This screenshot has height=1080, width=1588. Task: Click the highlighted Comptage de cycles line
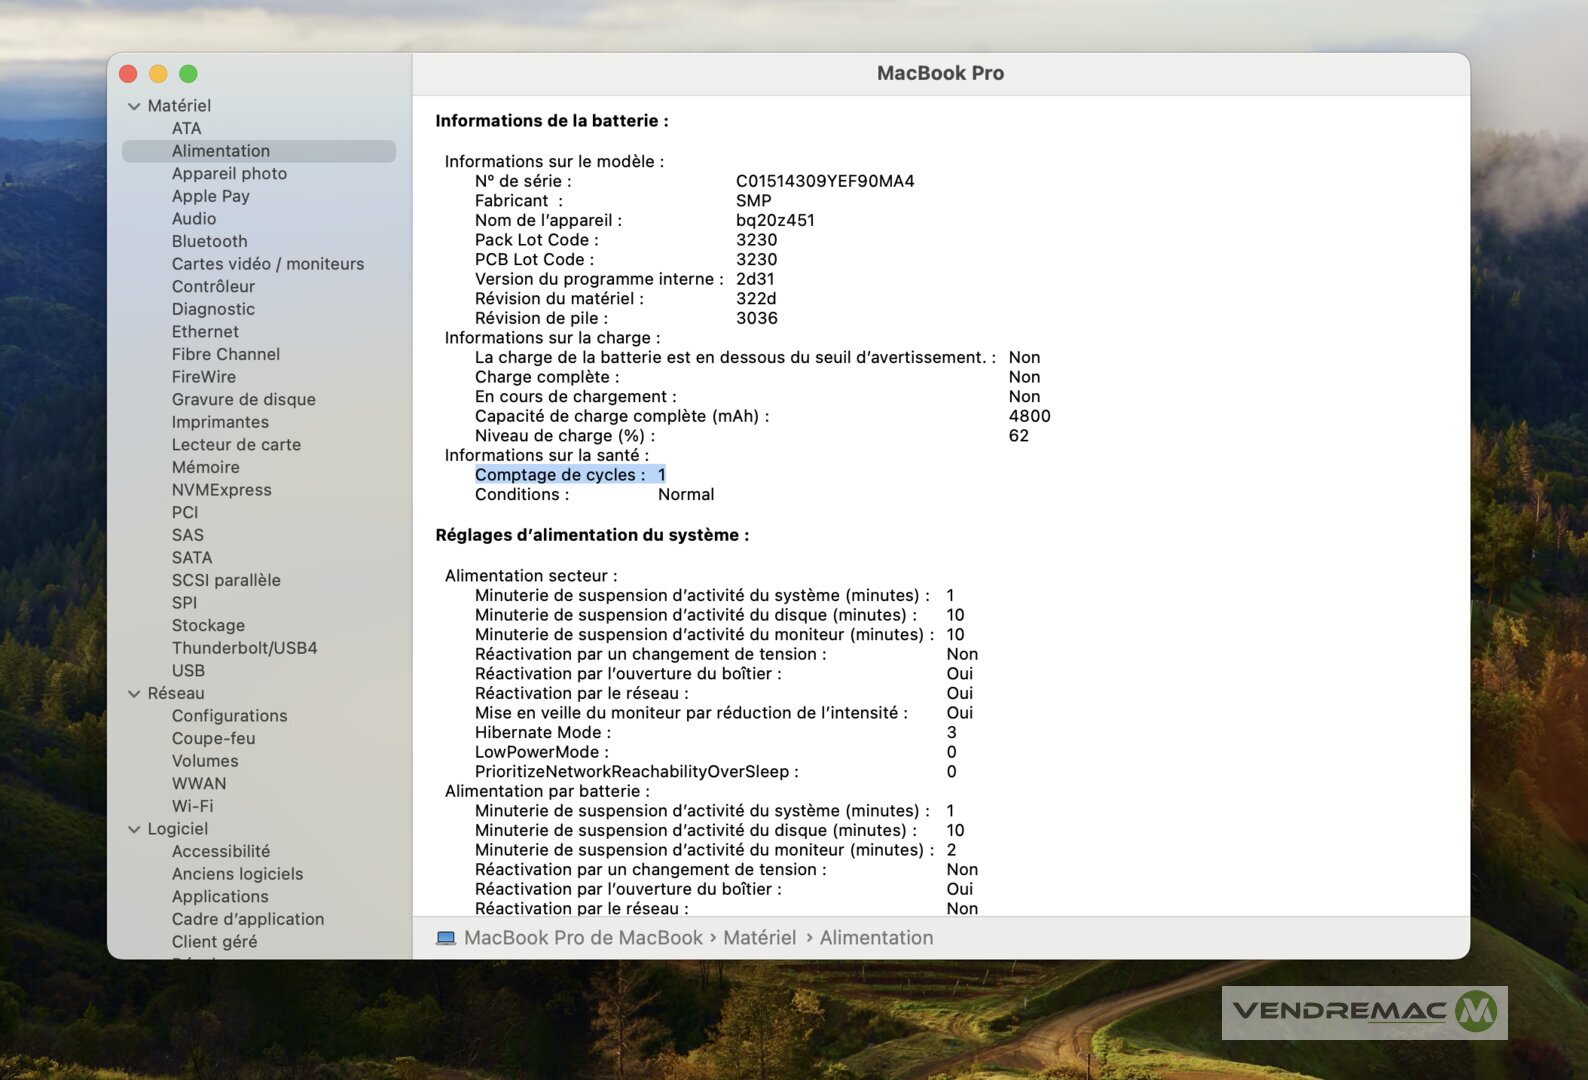coord(569,475)
